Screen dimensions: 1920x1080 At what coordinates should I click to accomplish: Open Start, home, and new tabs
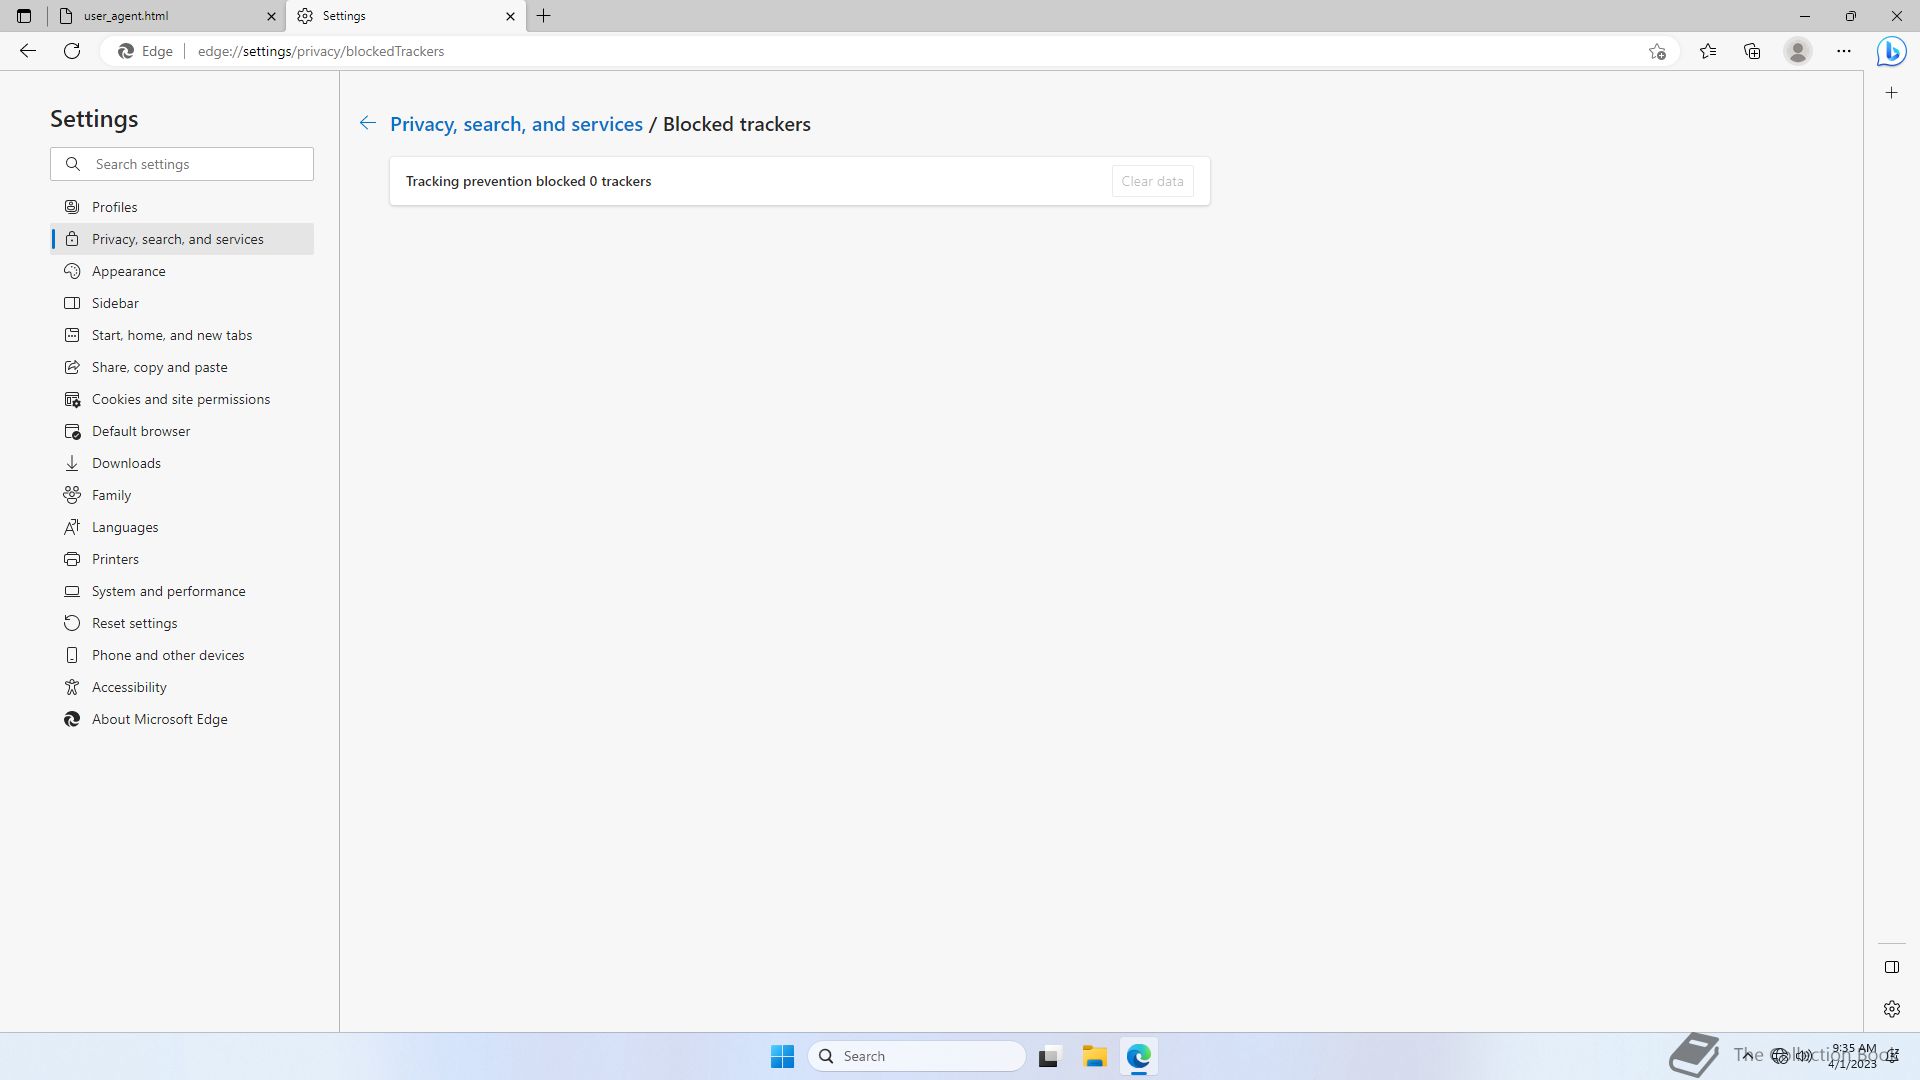pyautogui.click(x=182, y=335)
